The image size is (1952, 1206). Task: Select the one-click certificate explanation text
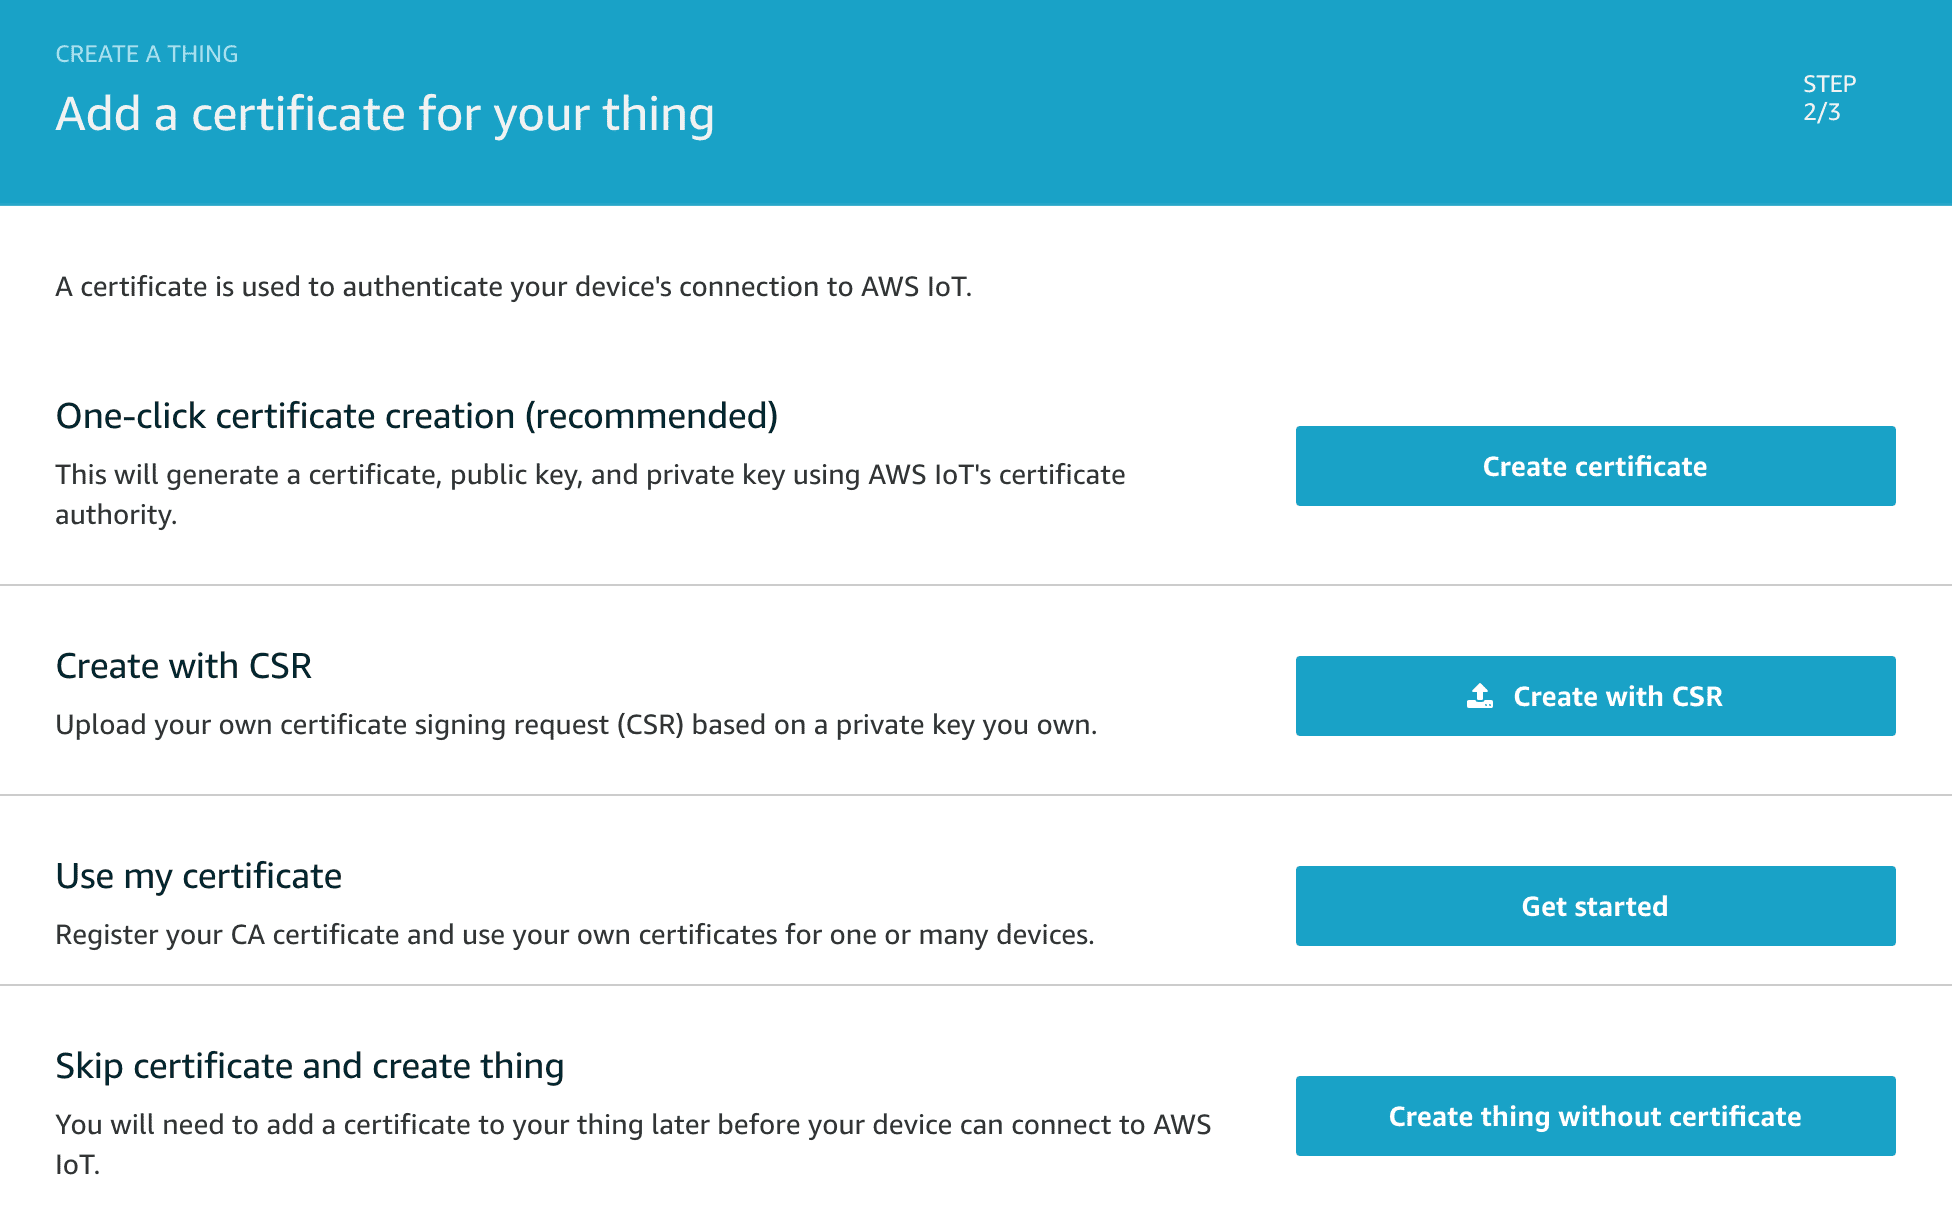590,495
